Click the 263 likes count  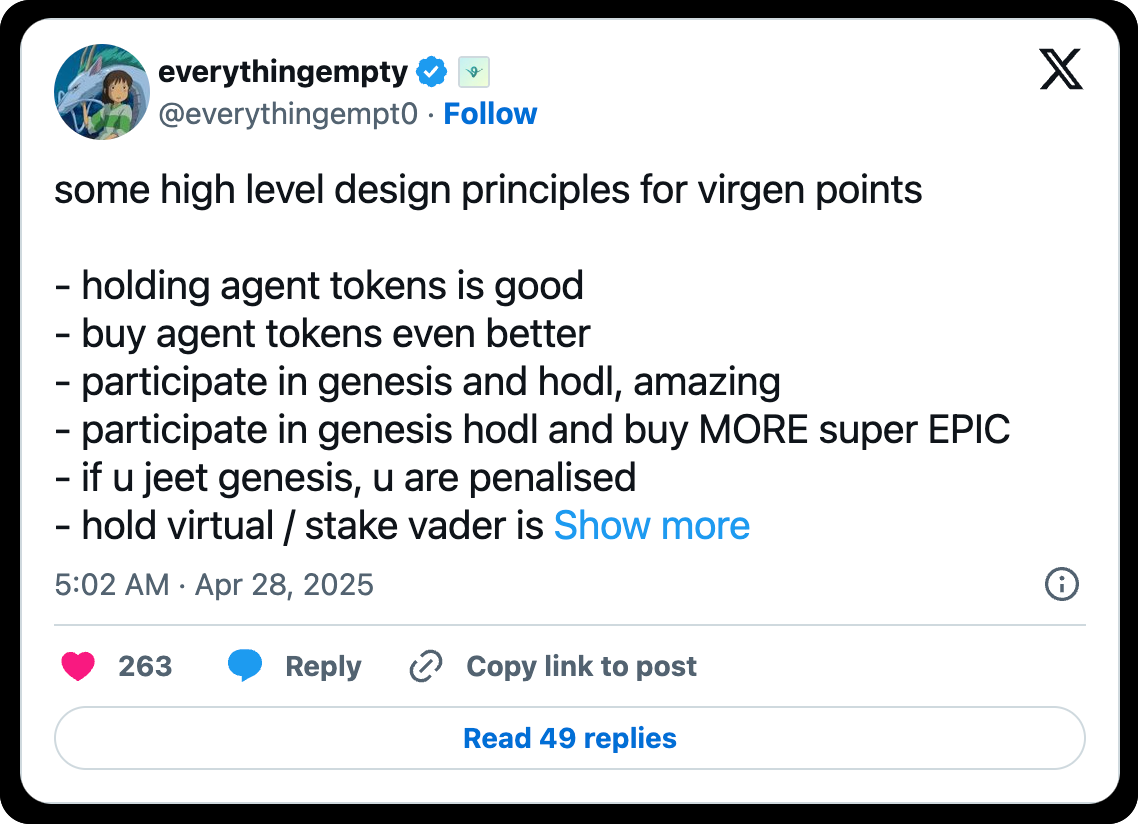pos(145,666)
